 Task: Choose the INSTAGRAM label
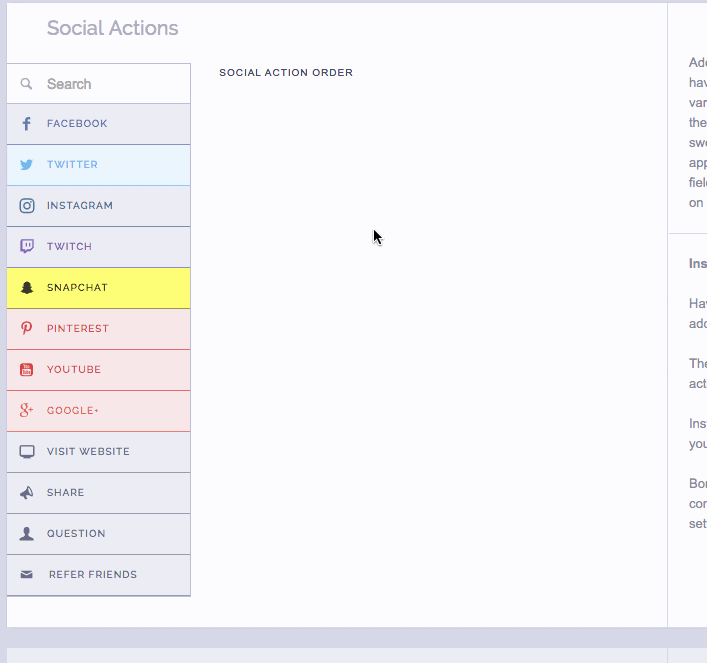(80, 206)
